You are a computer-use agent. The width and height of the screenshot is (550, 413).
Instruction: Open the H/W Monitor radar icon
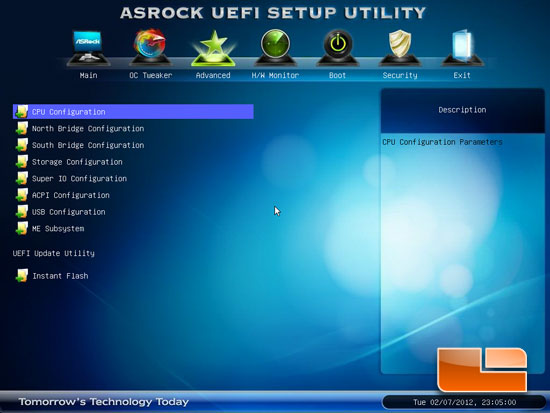(275, 48)
